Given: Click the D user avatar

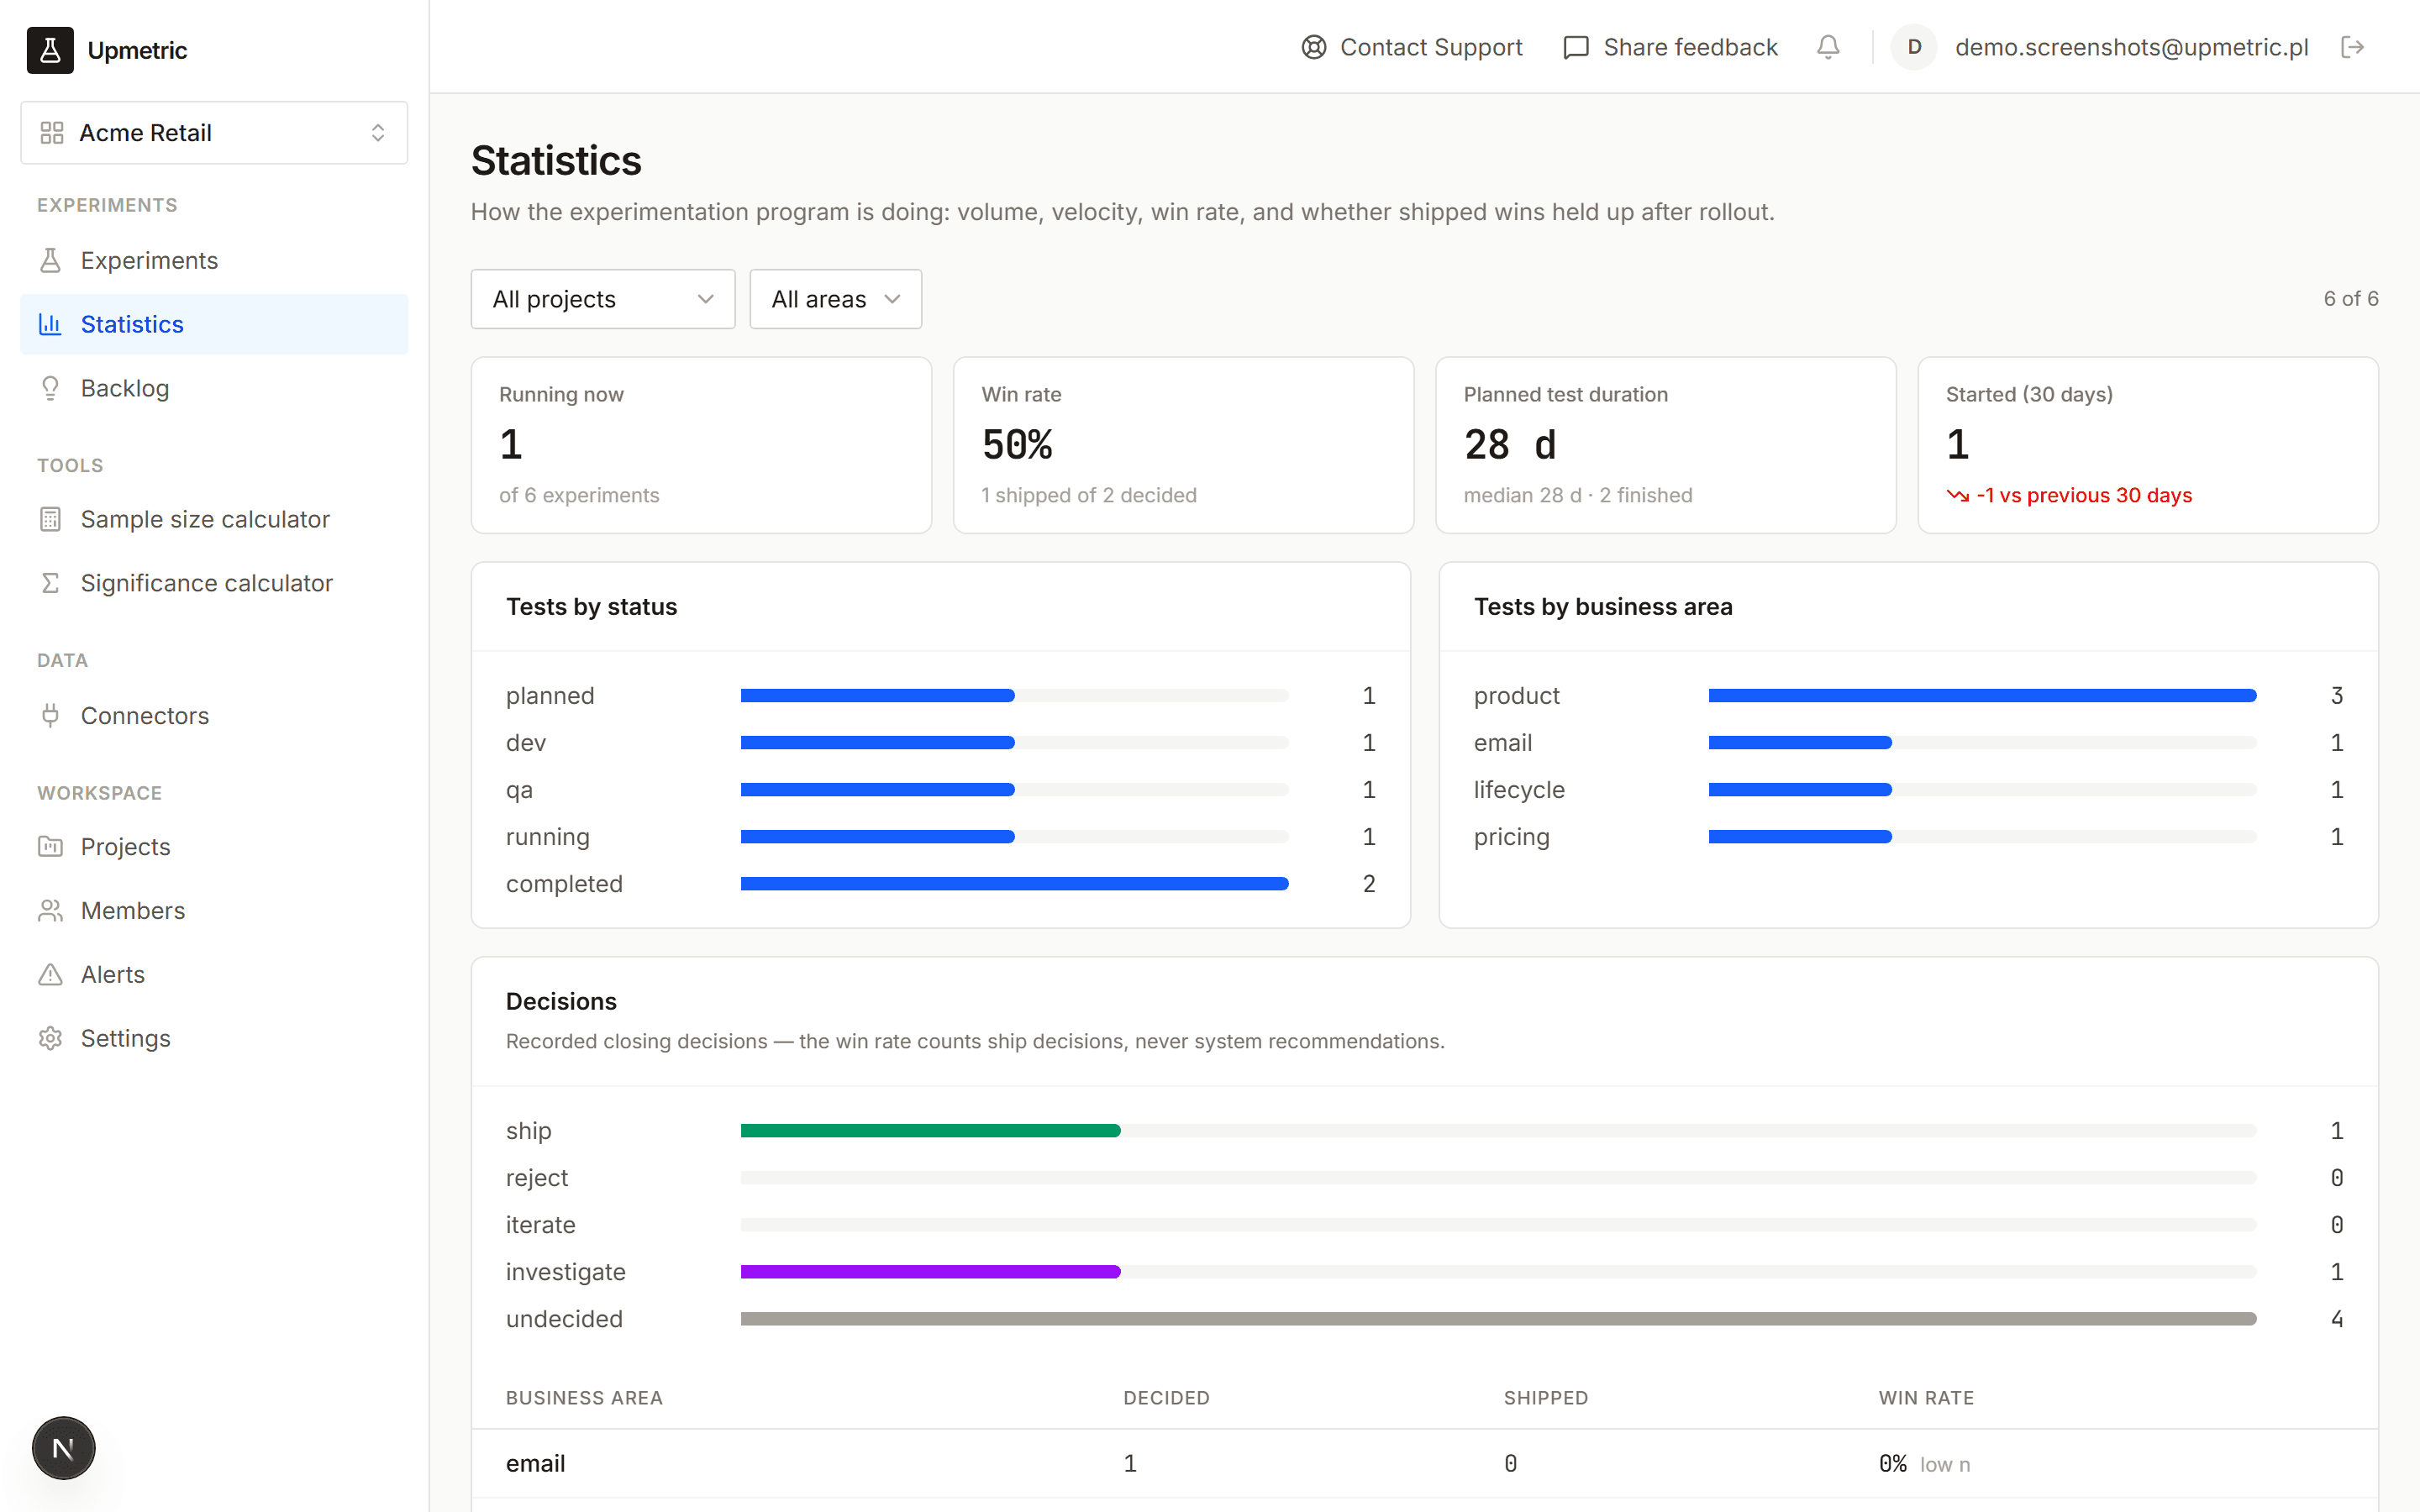Looking at the screenshot, I should coord(1914,47).
